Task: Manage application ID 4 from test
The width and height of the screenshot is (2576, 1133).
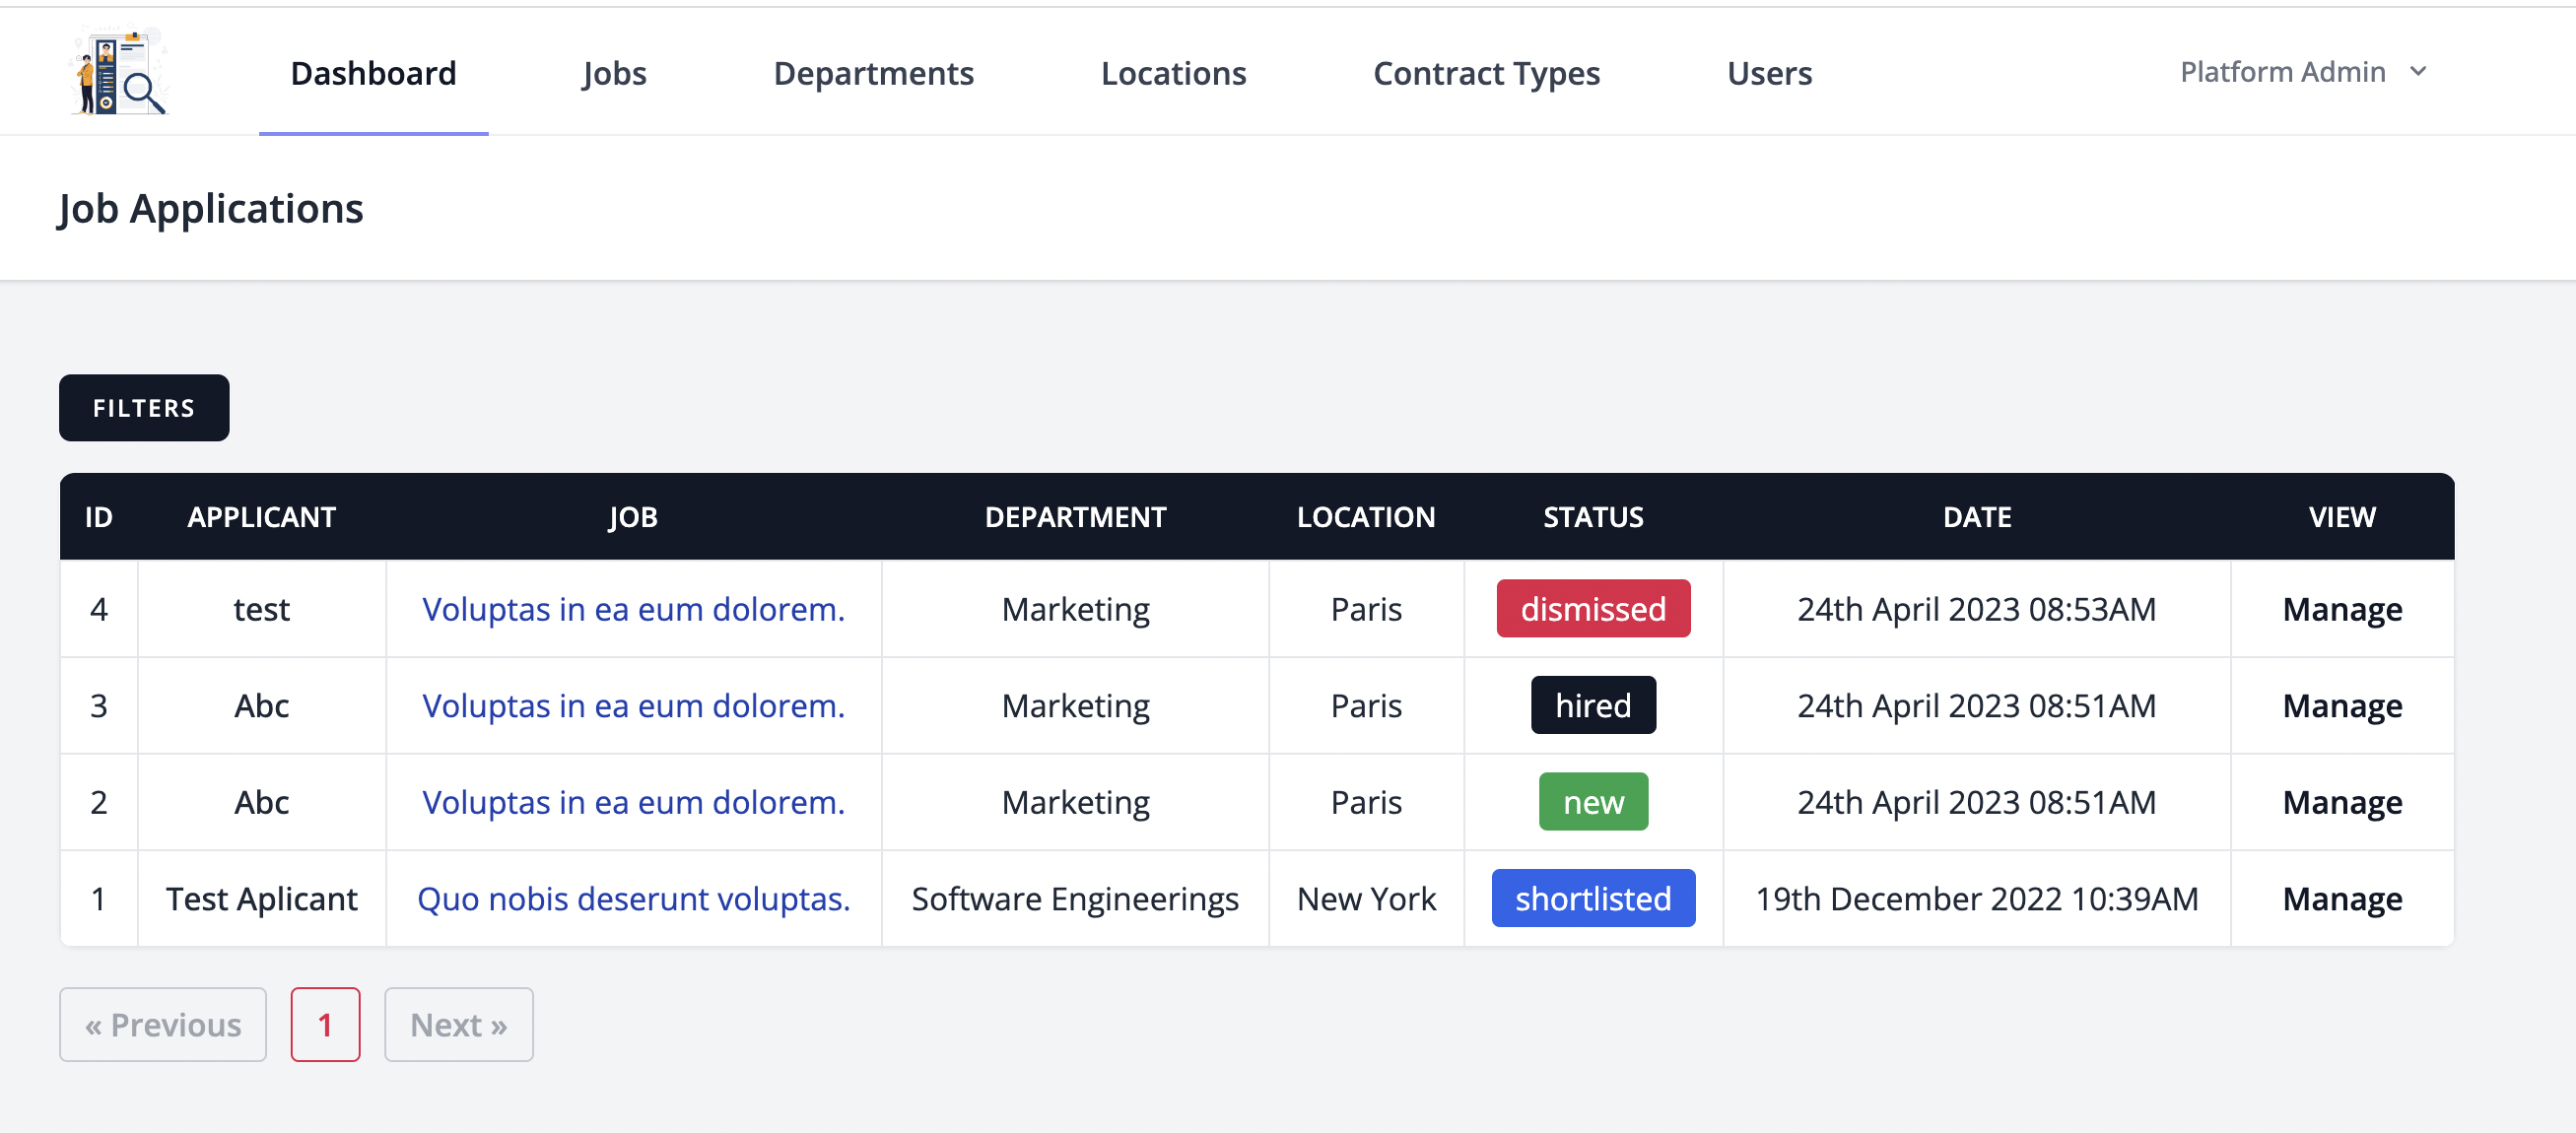Action: click(2341, 609)
